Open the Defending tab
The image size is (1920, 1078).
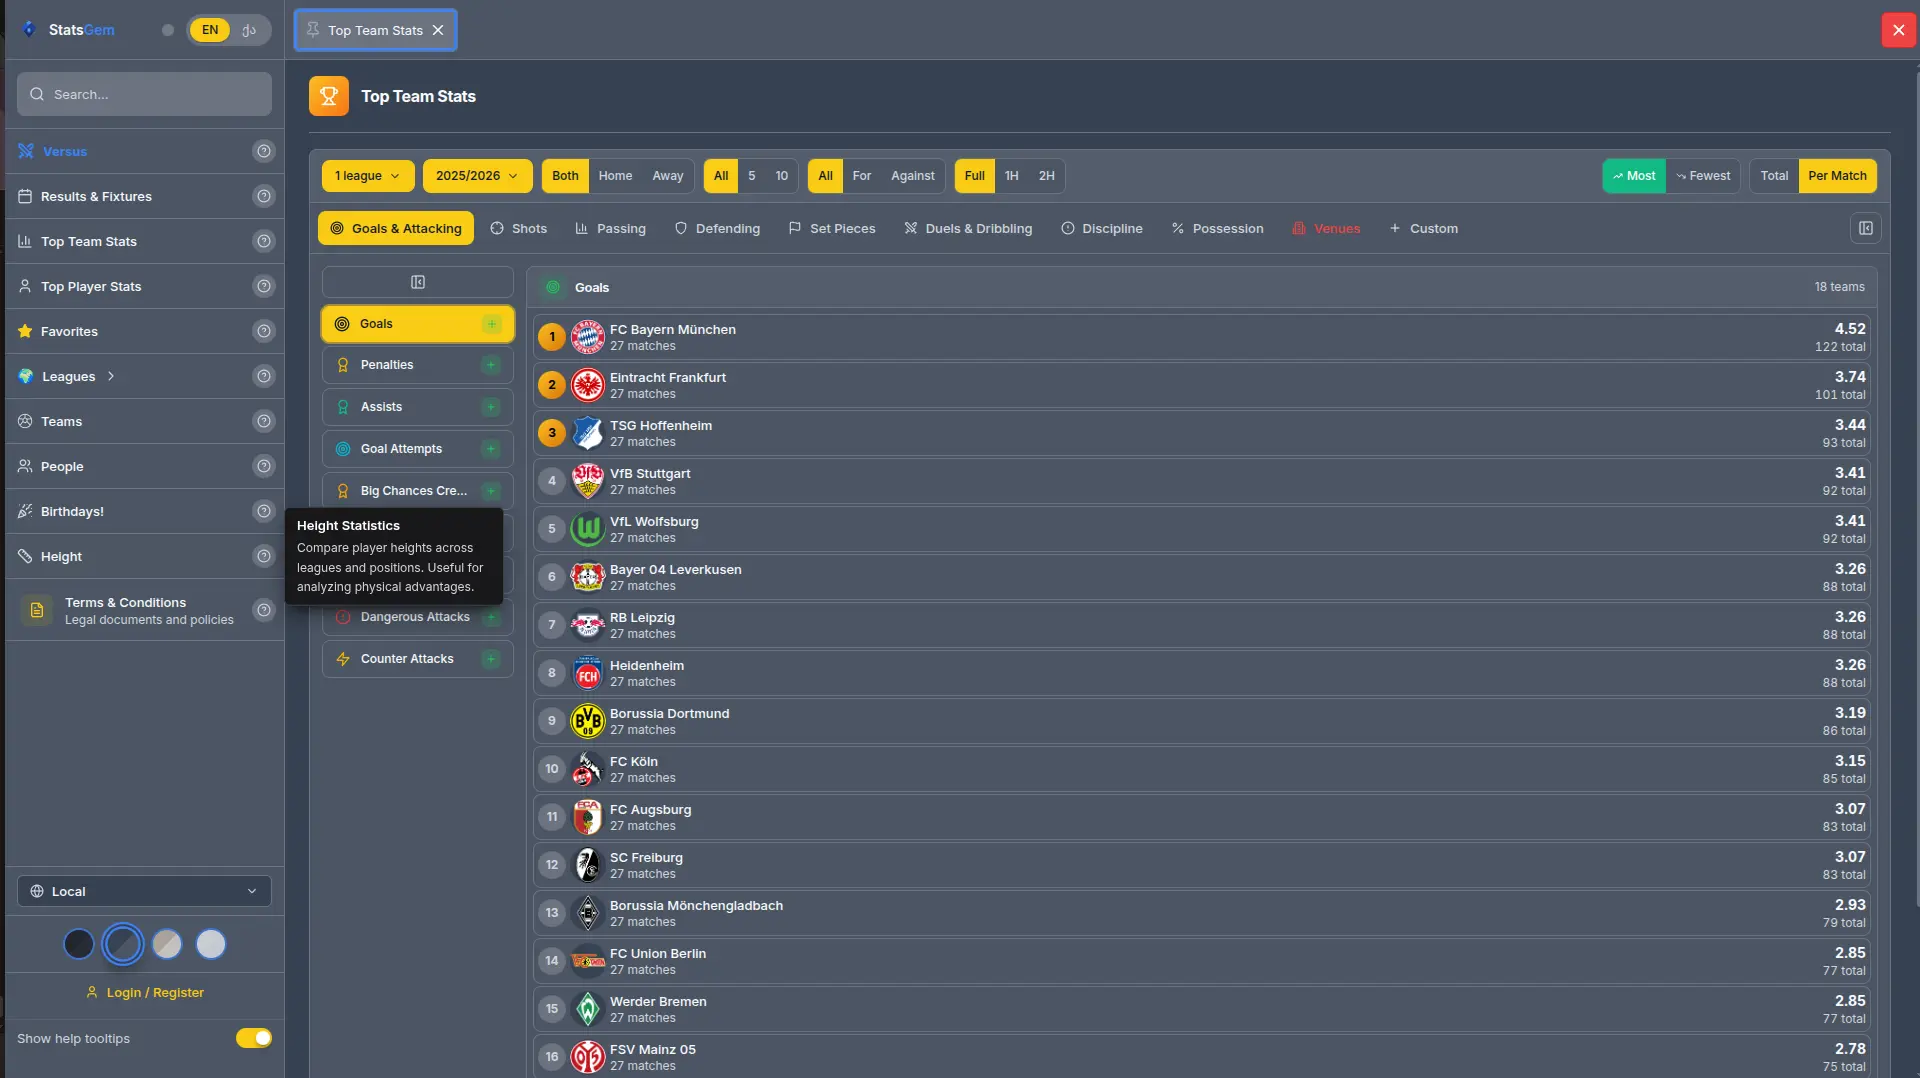[717, 228]
